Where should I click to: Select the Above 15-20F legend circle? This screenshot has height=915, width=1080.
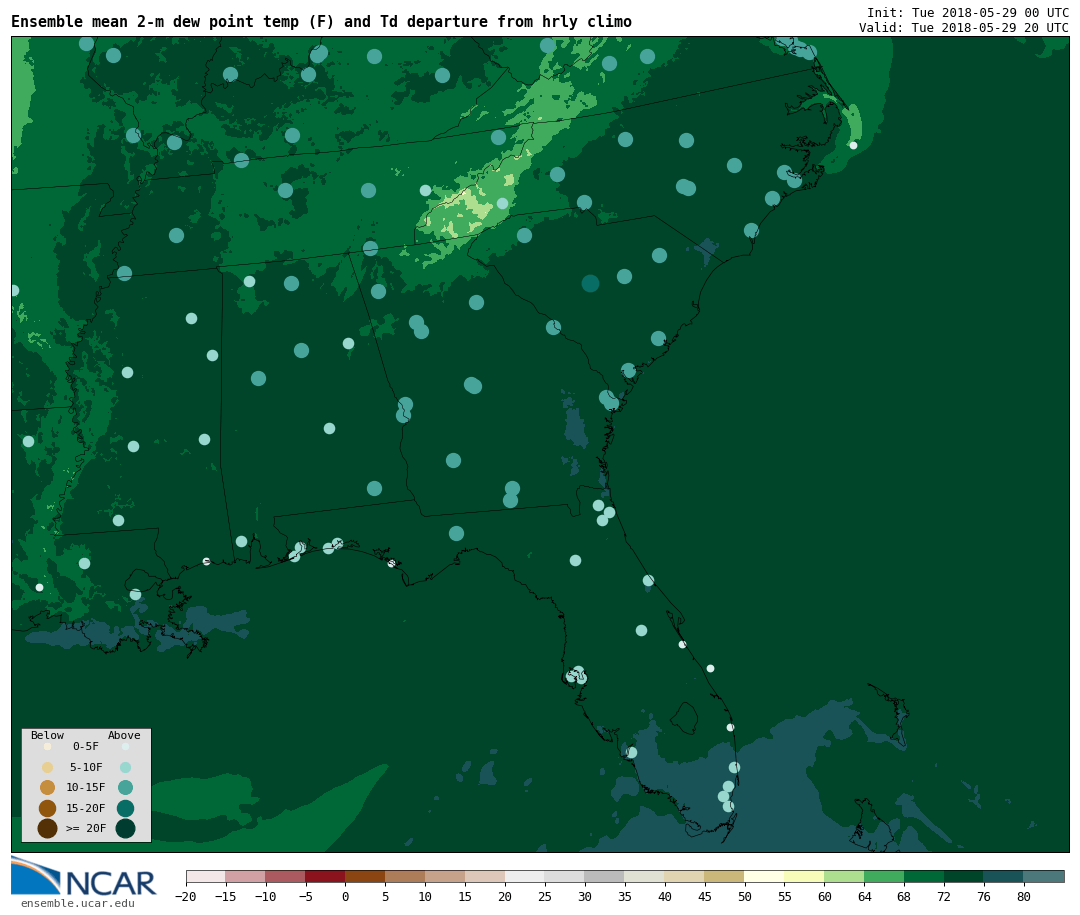point(125,808)
